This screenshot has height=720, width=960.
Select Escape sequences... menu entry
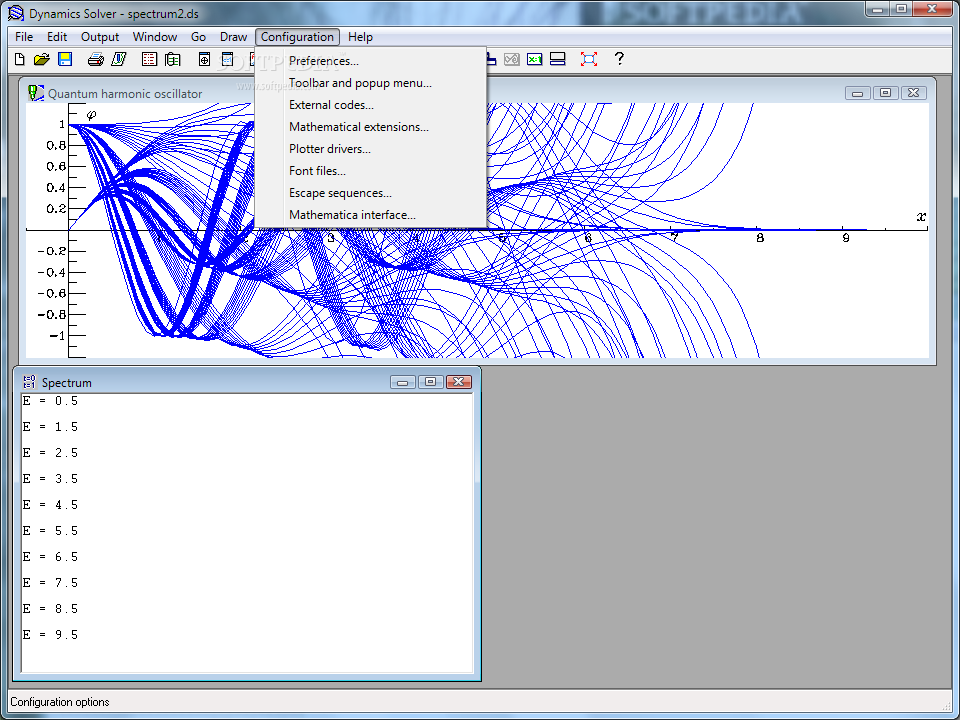click(370, 193)
